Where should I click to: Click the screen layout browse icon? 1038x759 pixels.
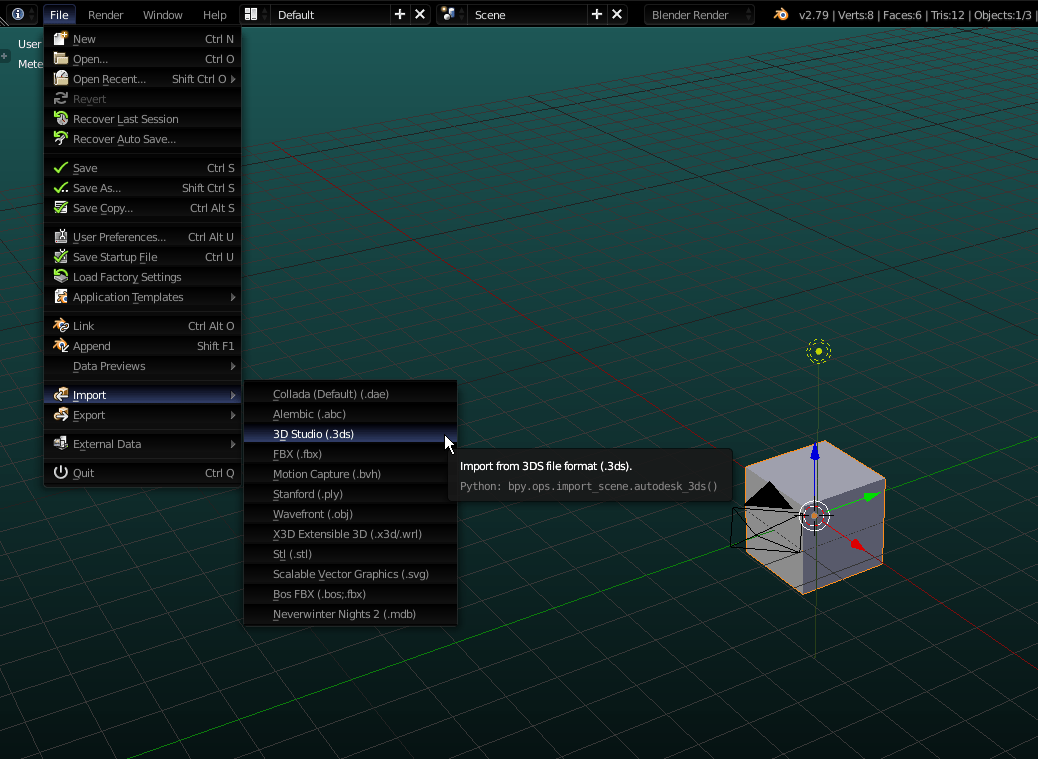point(252,15)
